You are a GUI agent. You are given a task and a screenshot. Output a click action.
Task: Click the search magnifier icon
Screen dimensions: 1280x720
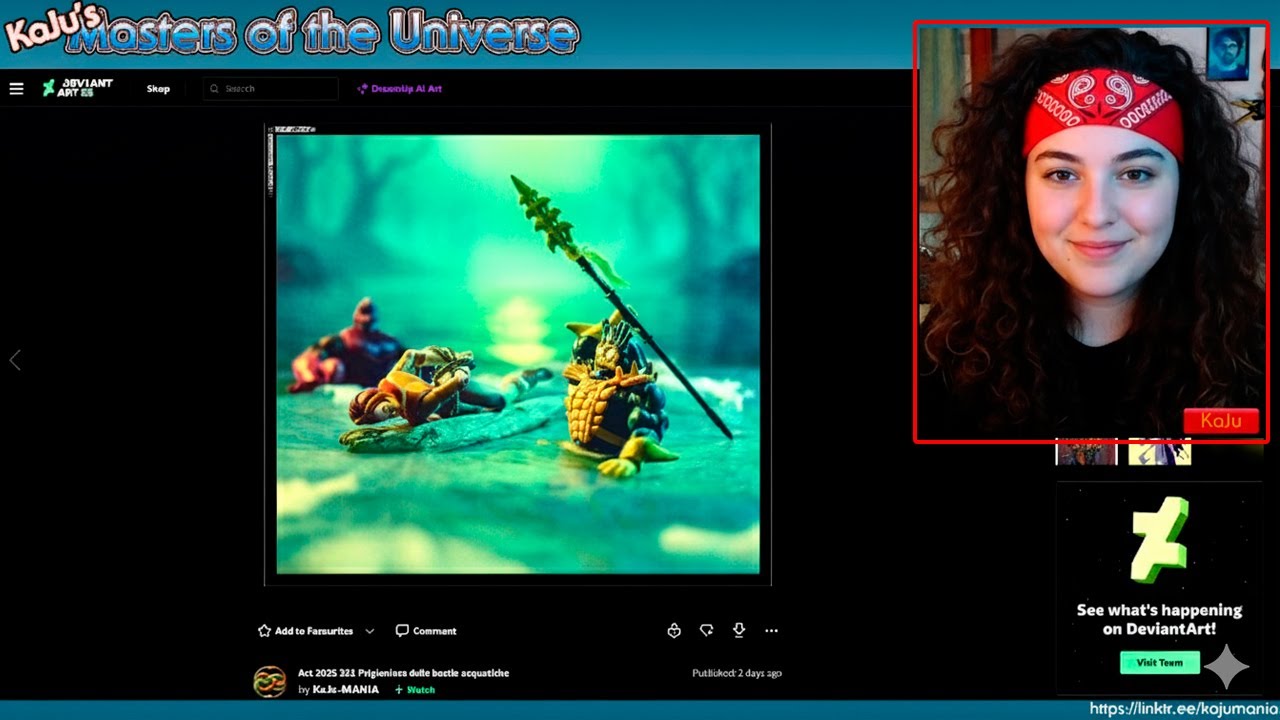[214, 89]
